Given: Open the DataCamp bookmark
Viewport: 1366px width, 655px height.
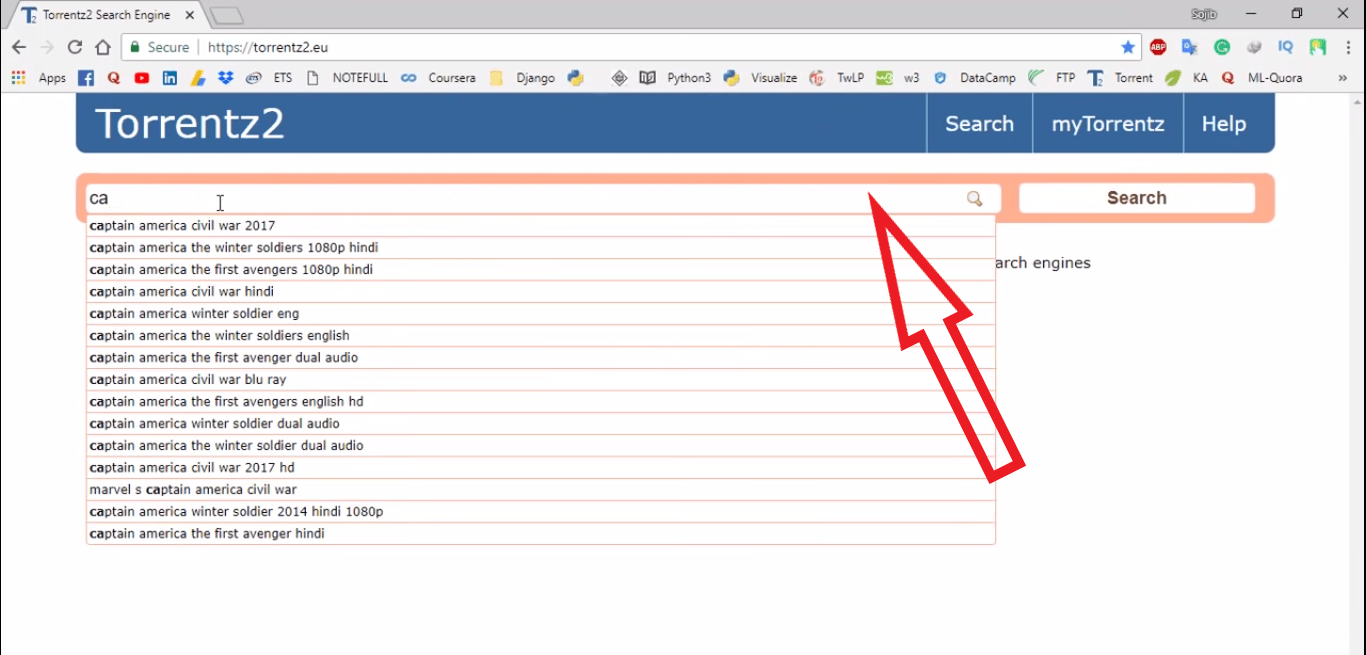Looking at the screenshot, I should click(975, 78).
